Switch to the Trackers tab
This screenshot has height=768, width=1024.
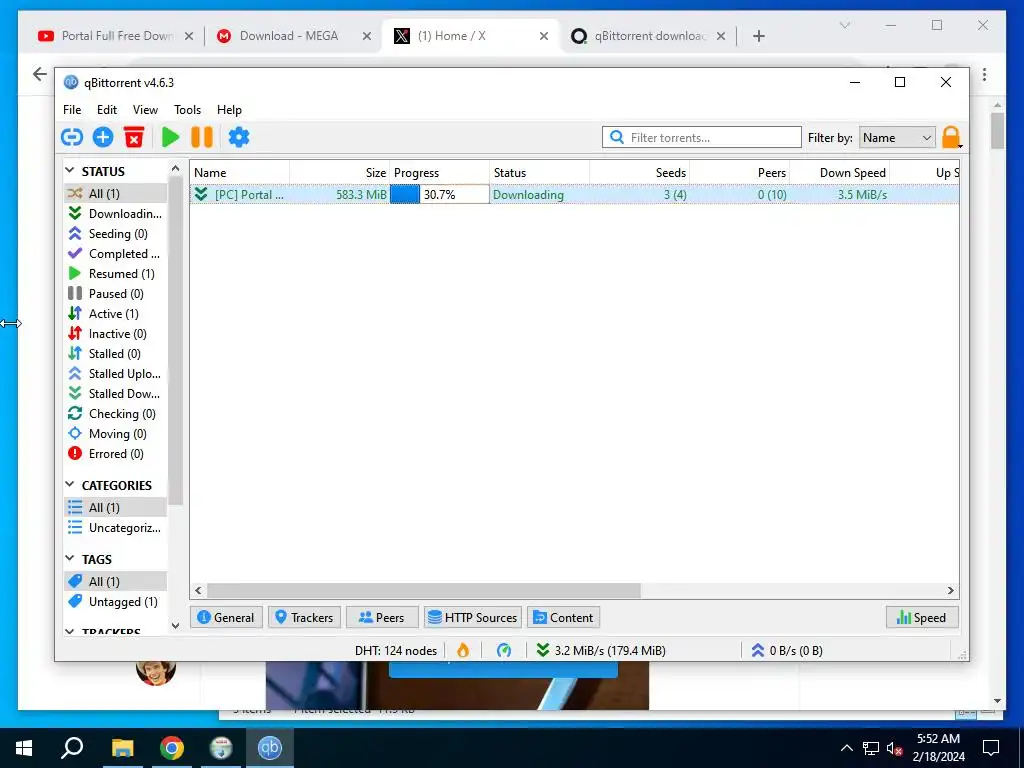[304, 617]
